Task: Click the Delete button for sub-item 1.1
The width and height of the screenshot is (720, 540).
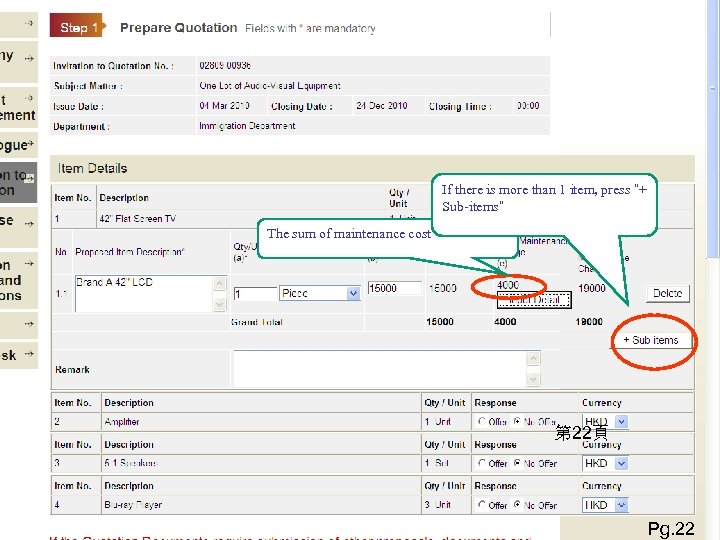Action: pyautogui.click(x=668, y=293)
